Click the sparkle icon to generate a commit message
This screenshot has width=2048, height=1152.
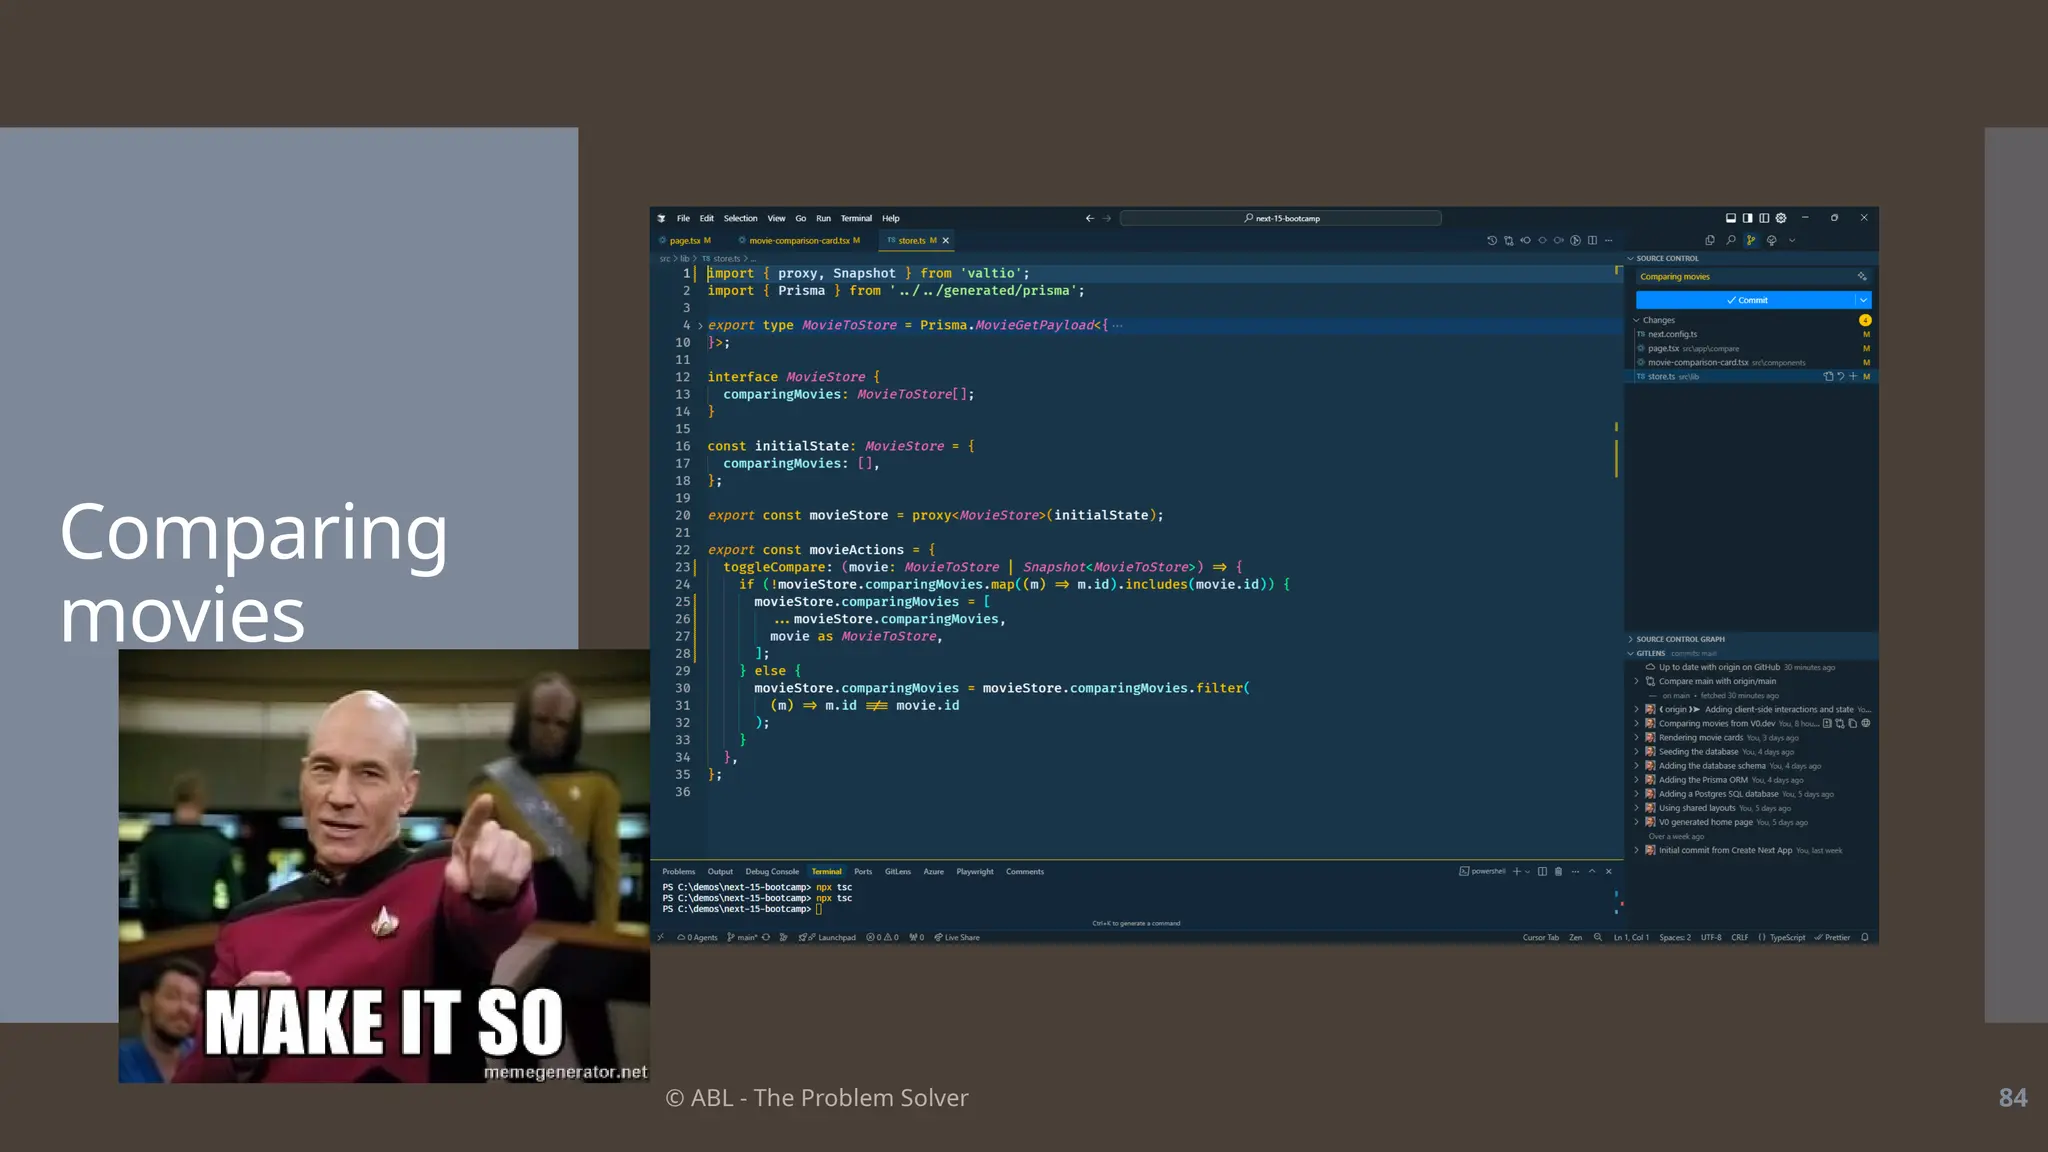coord(1862,277)
